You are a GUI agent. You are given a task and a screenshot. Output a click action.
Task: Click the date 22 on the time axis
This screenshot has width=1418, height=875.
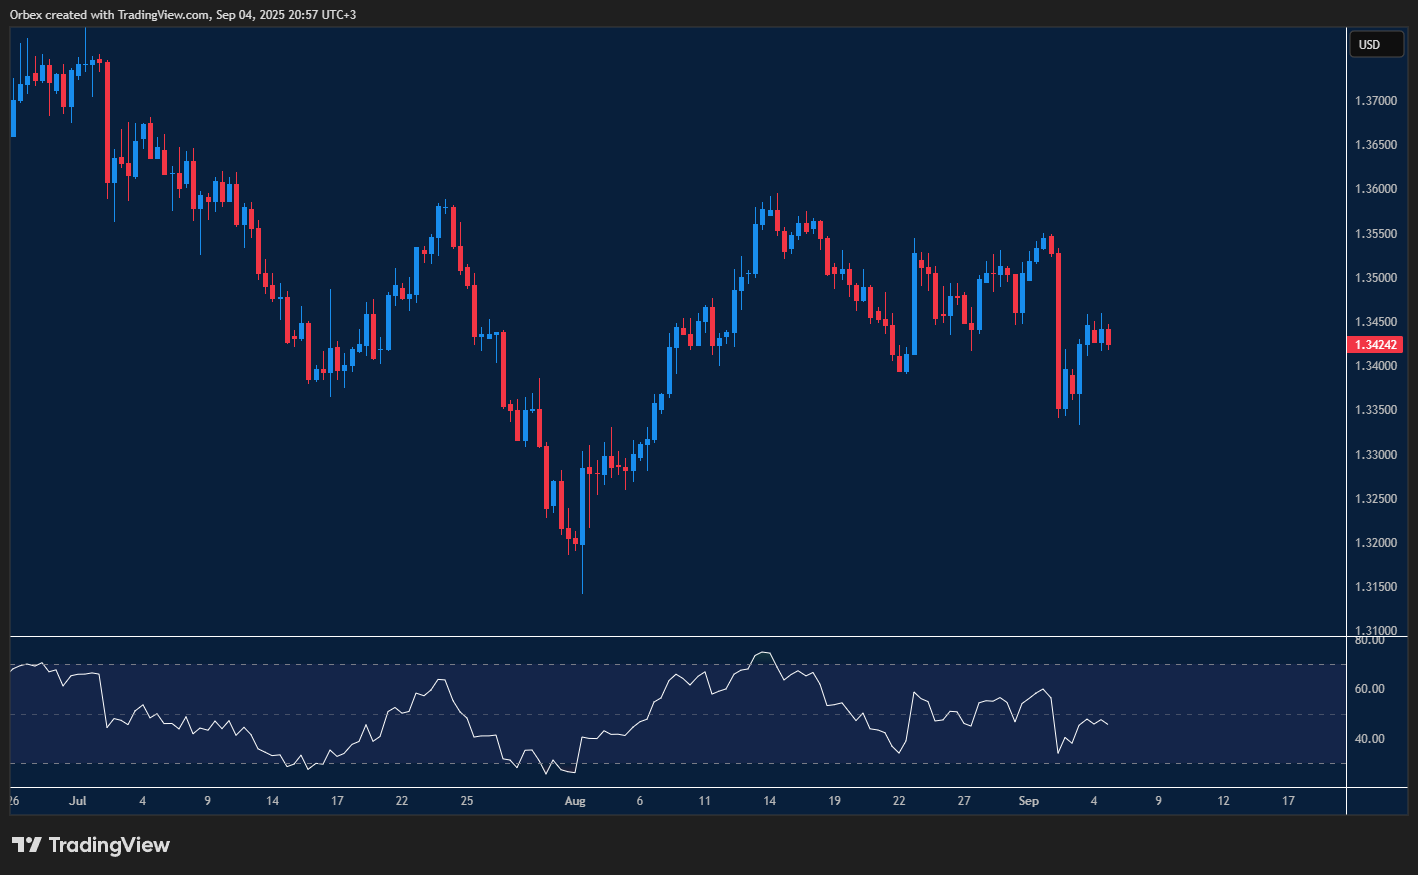point(401,801)
